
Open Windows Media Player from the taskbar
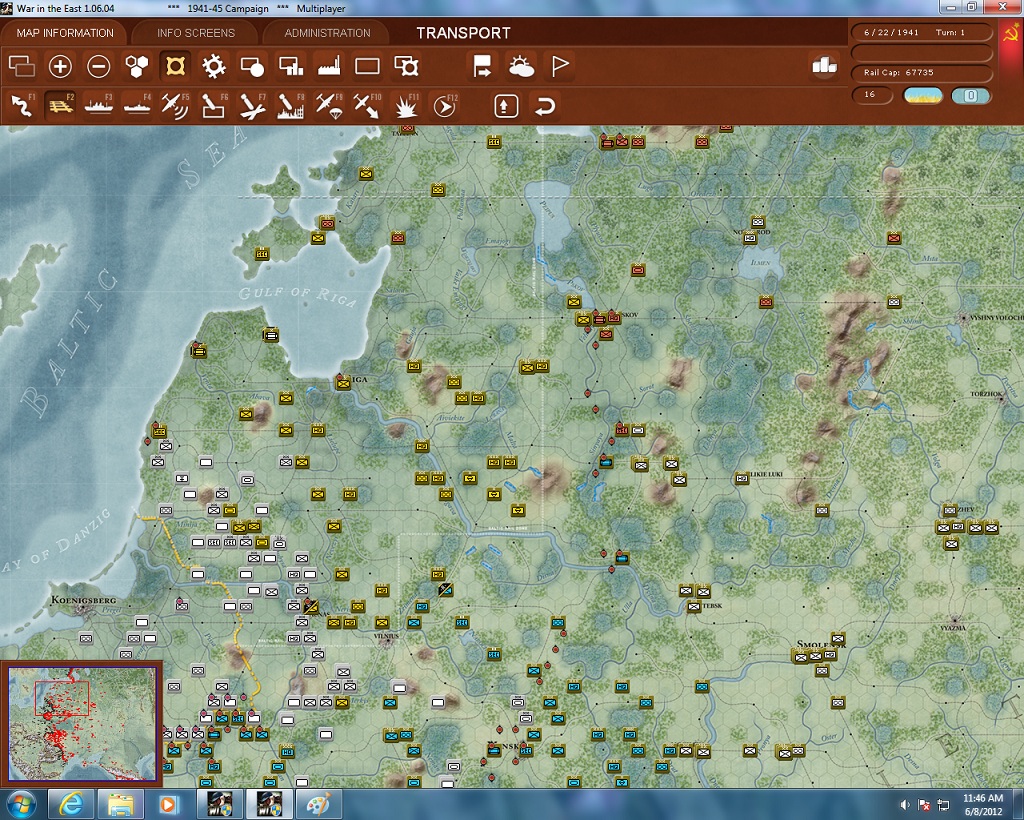(168, 804)
